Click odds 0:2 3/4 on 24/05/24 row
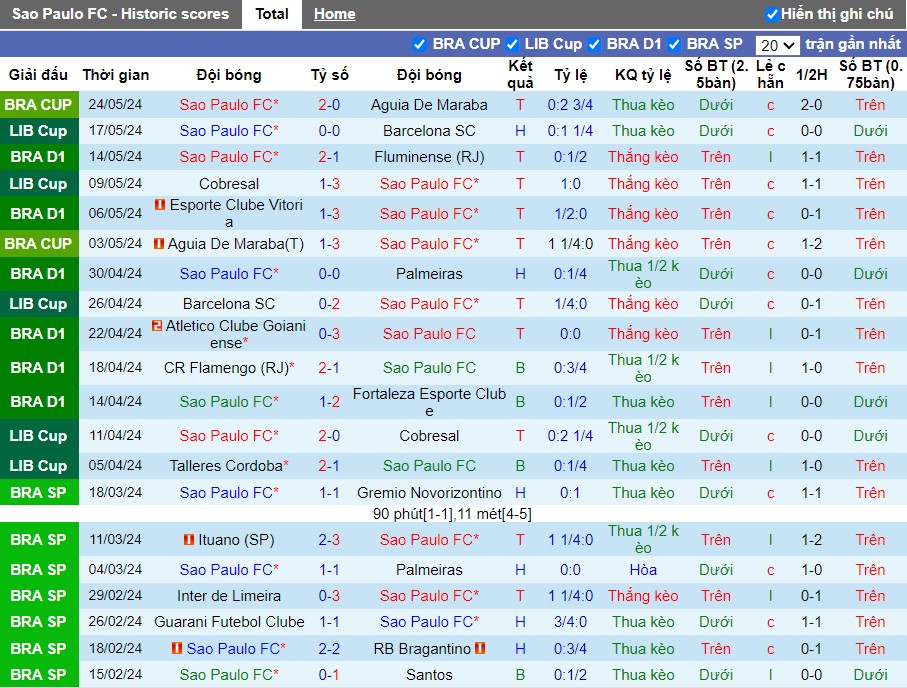The image size is (907, 688). point(570,105)
